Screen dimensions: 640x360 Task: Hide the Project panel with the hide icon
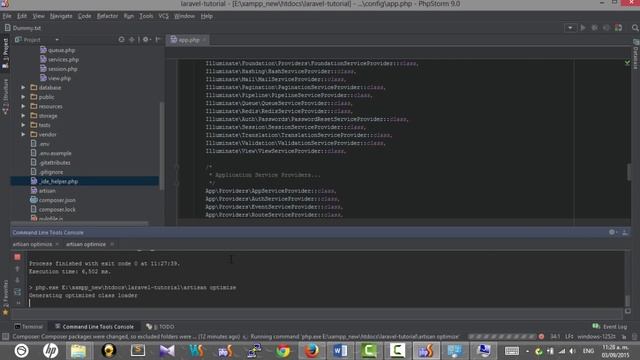(158, 40)
